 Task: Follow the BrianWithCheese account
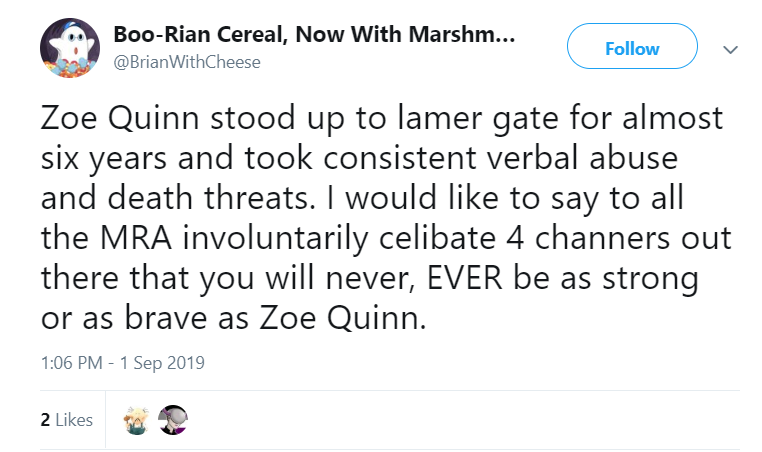pos(632,46)
